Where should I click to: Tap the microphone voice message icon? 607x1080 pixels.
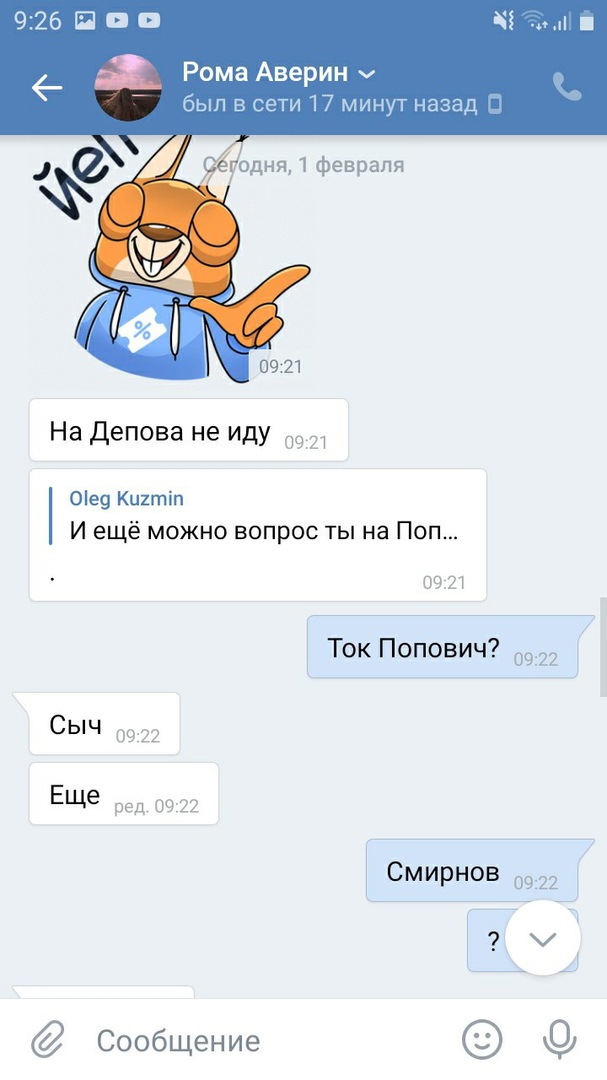[x=559, y=1039]
